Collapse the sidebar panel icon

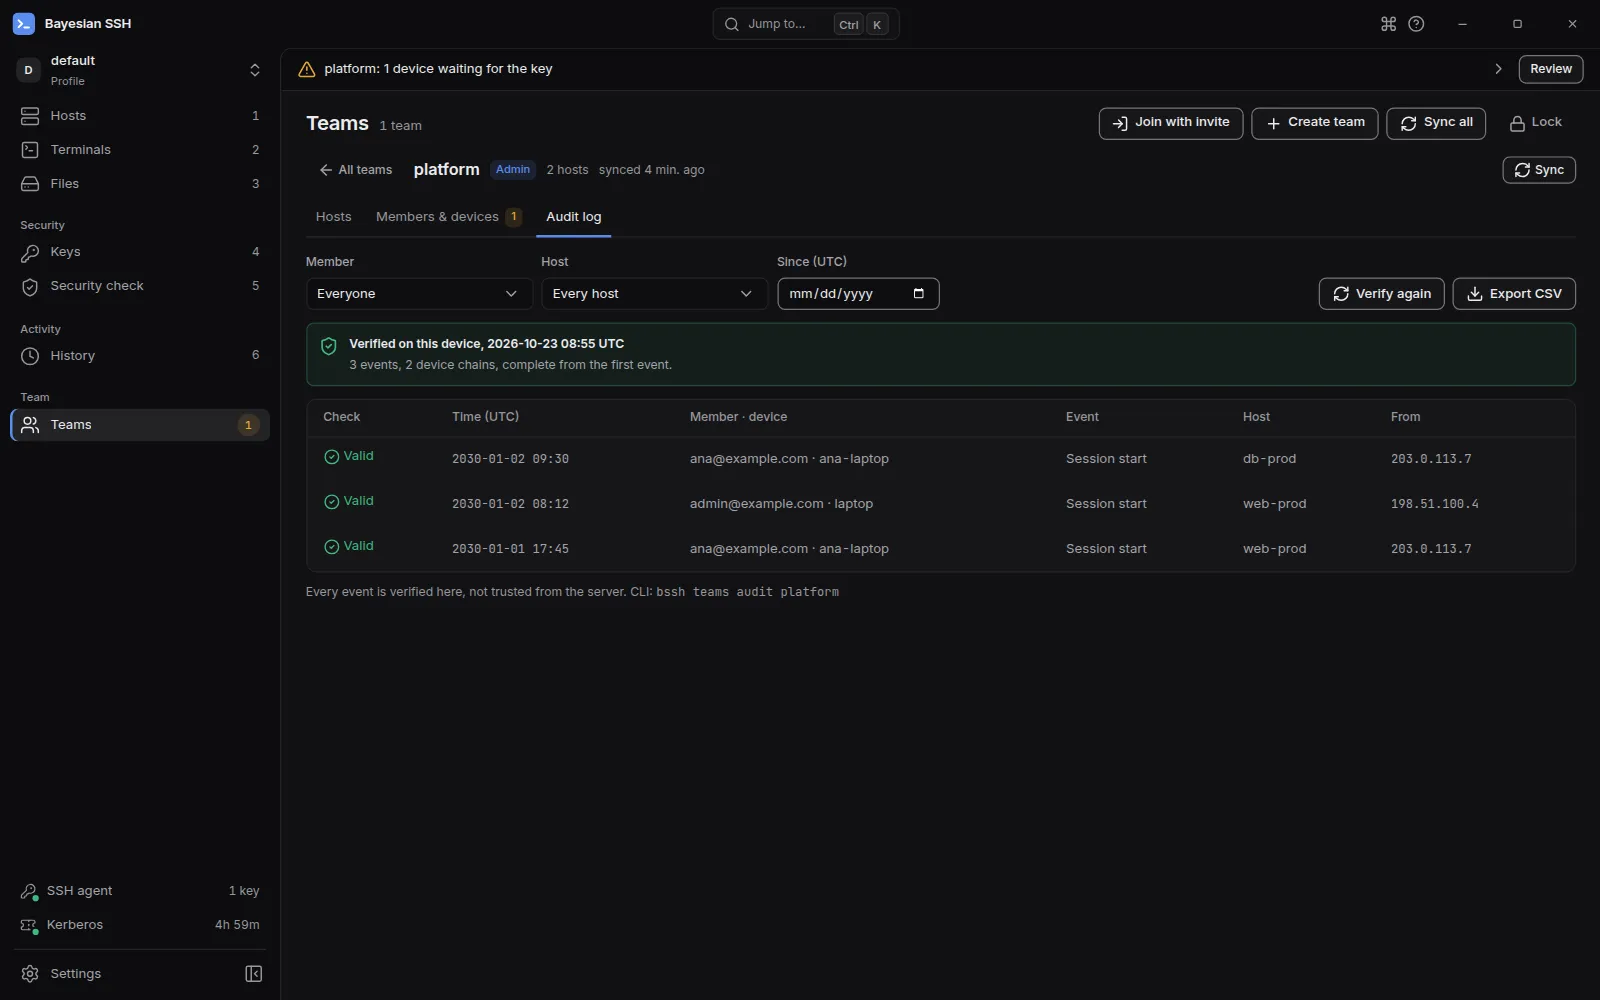click(x=254, y=974)
